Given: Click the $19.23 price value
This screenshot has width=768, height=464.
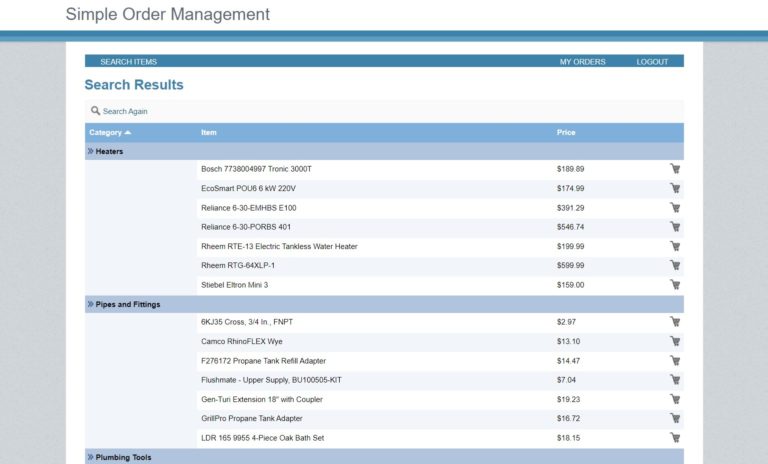Looking at the screenshot, I should click(568, 399).
